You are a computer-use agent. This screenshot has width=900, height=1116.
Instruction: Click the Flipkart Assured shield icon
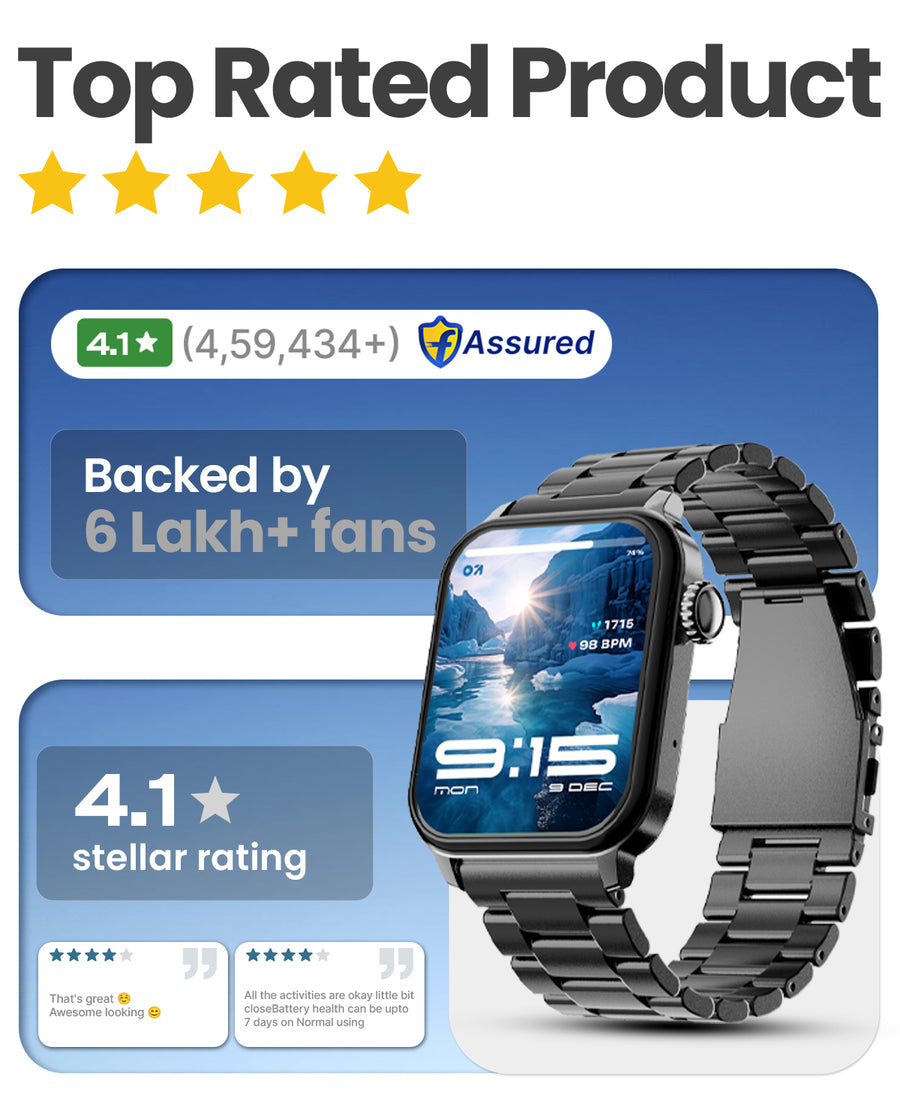point(439,342)
